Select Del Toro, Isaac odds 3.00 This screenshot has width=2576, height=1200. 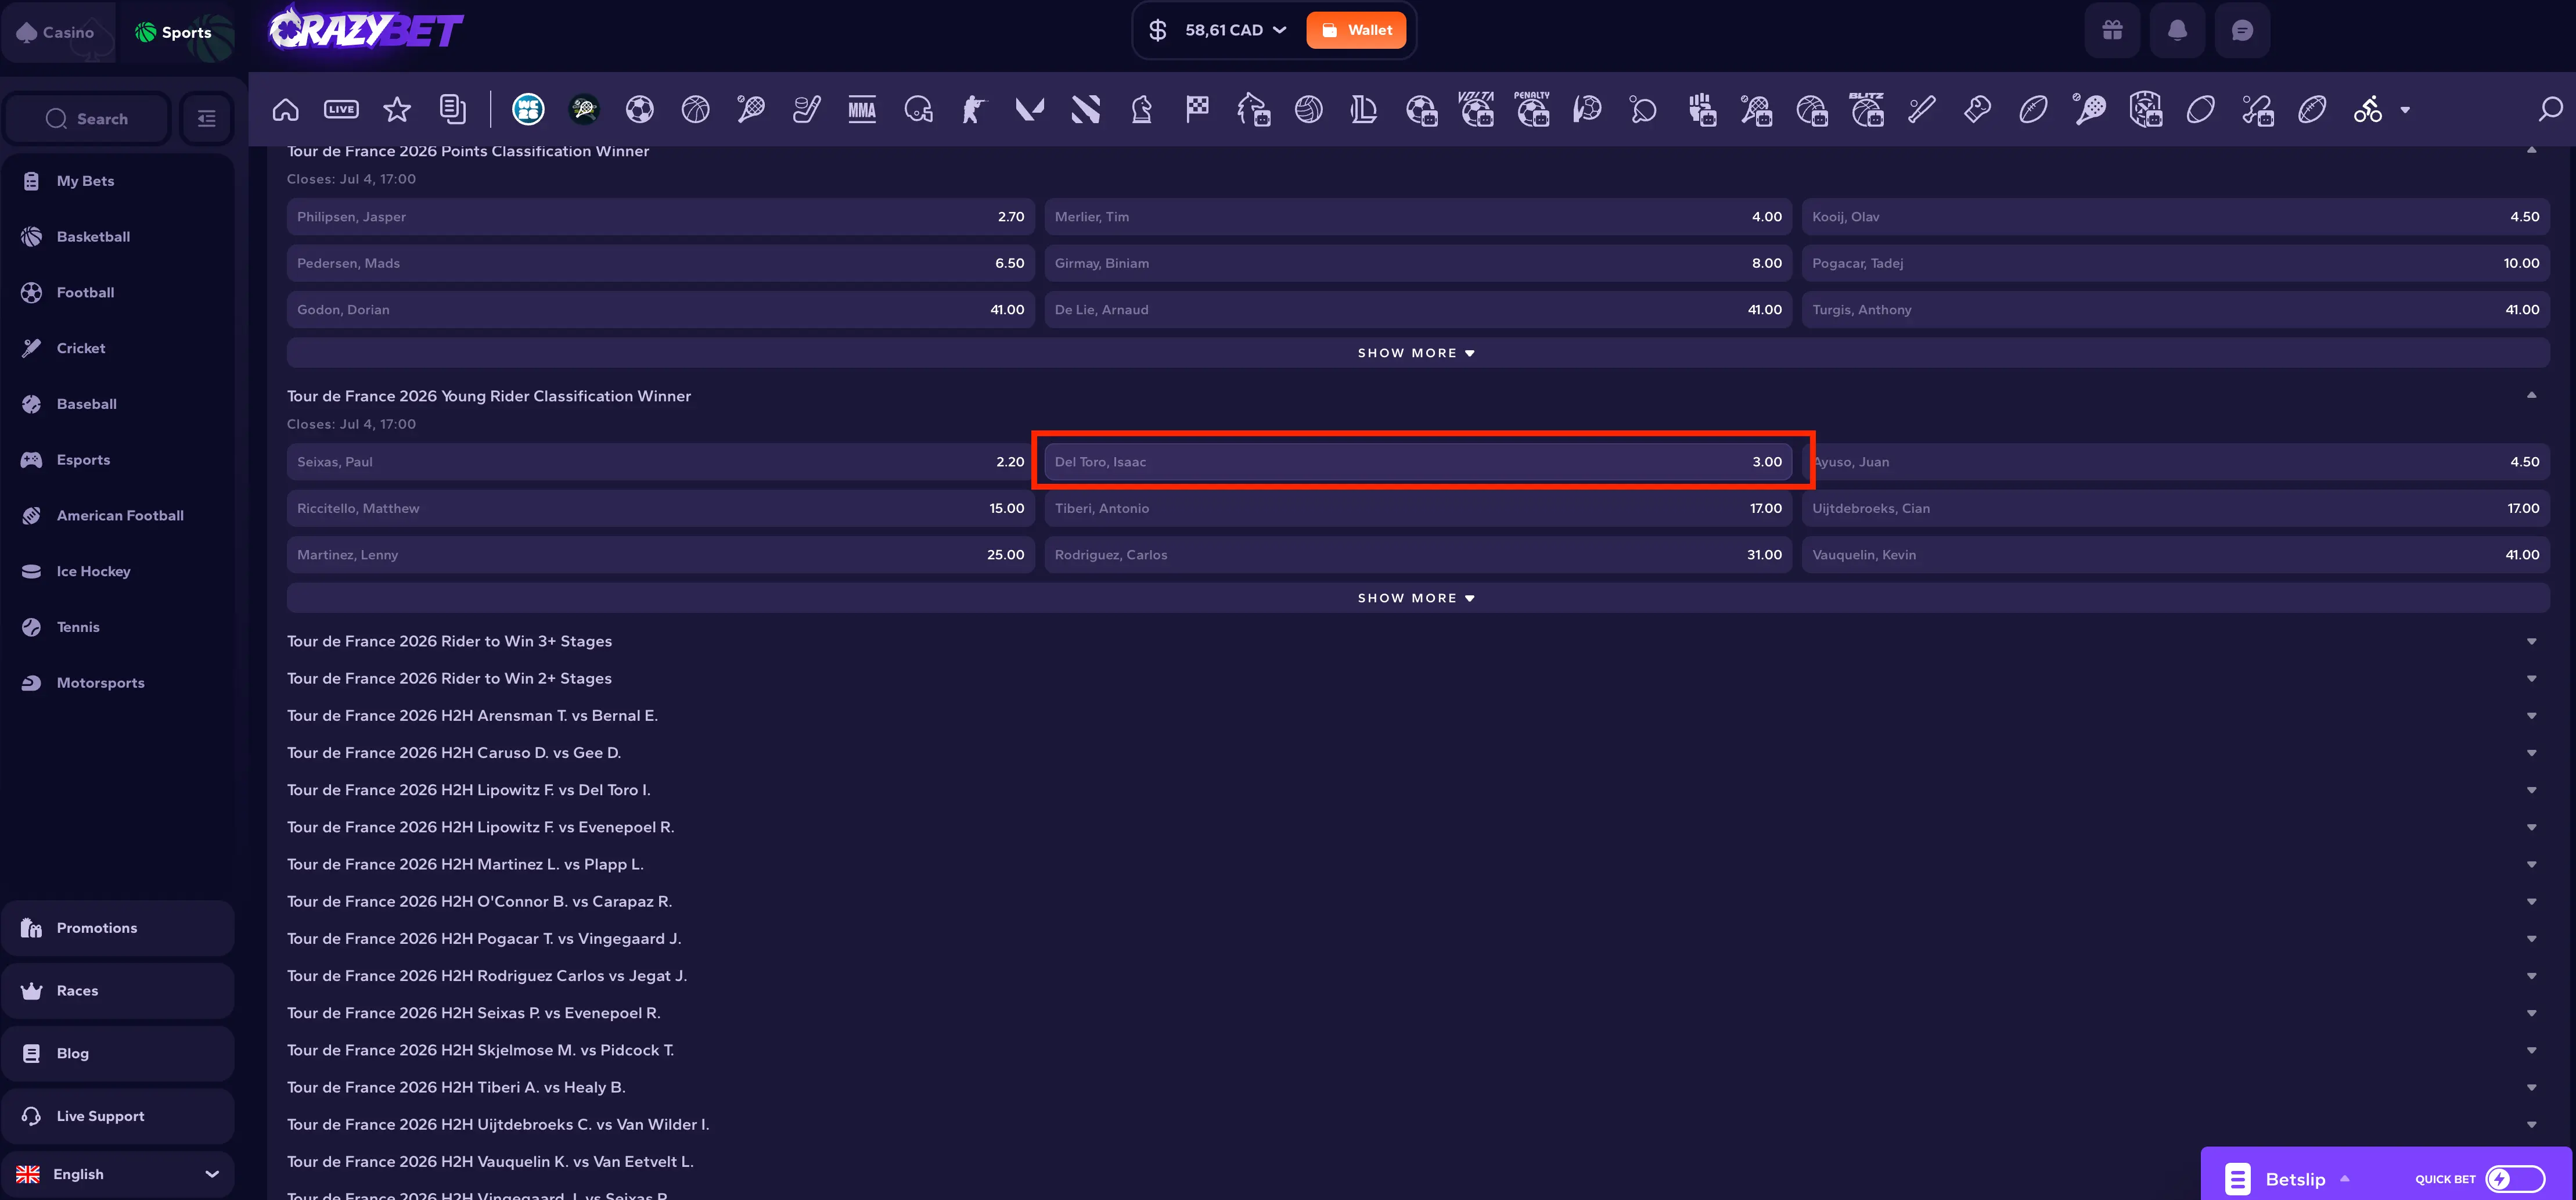pos(1417,462)
